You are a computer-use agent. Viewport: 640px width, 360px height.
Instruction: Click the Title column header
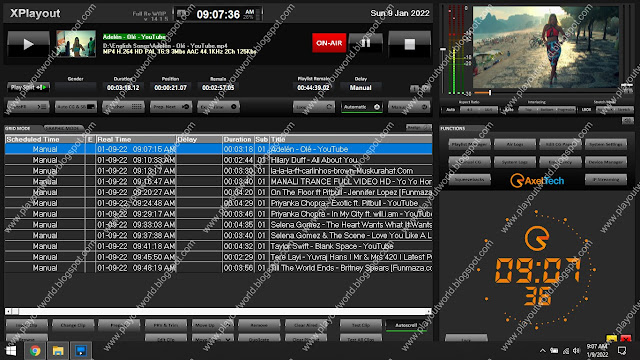351,139
